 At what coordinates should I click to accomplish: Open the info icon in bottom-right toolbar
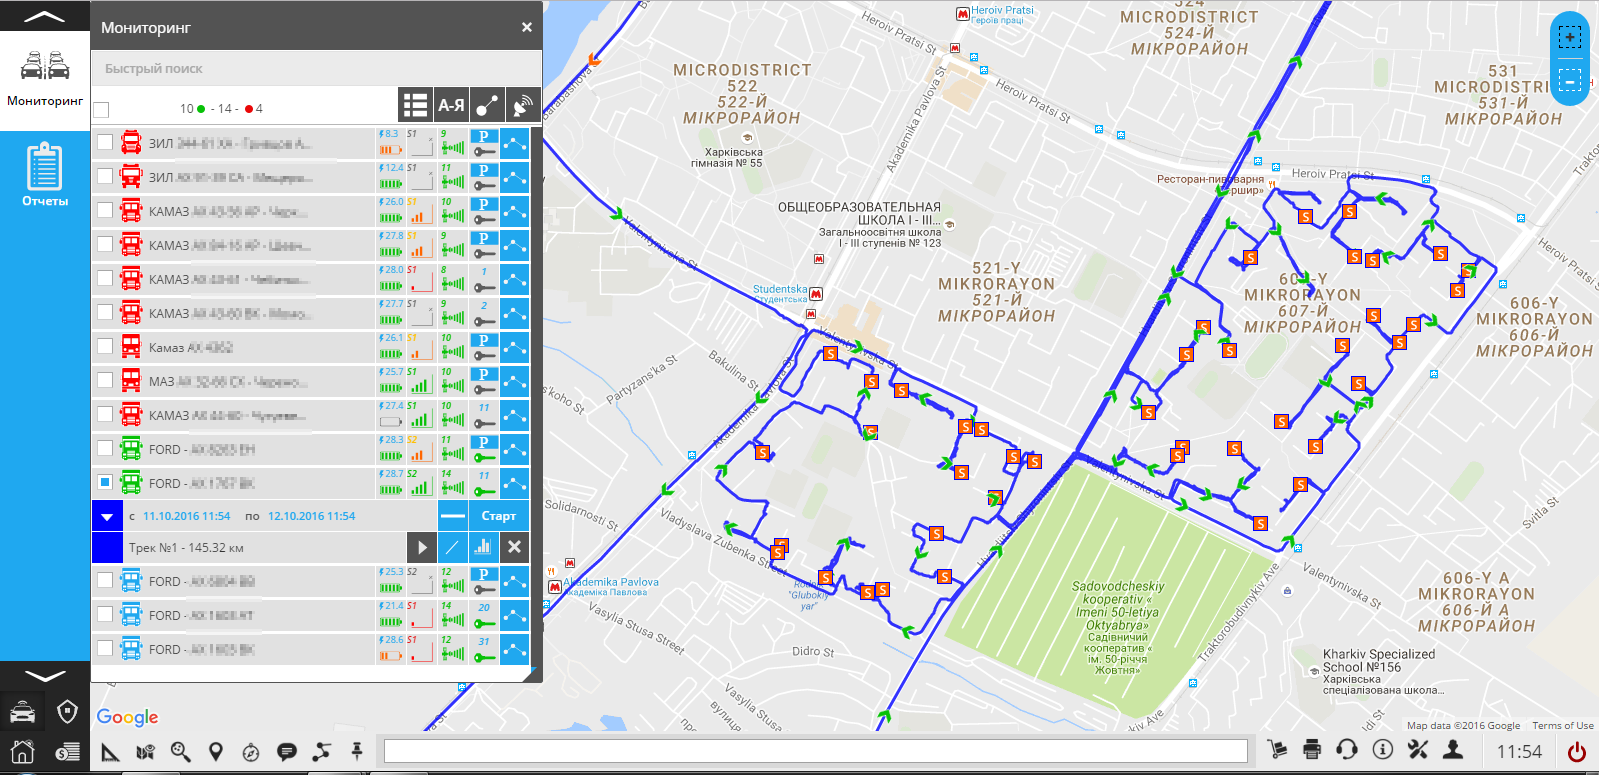pos(1383,749)
